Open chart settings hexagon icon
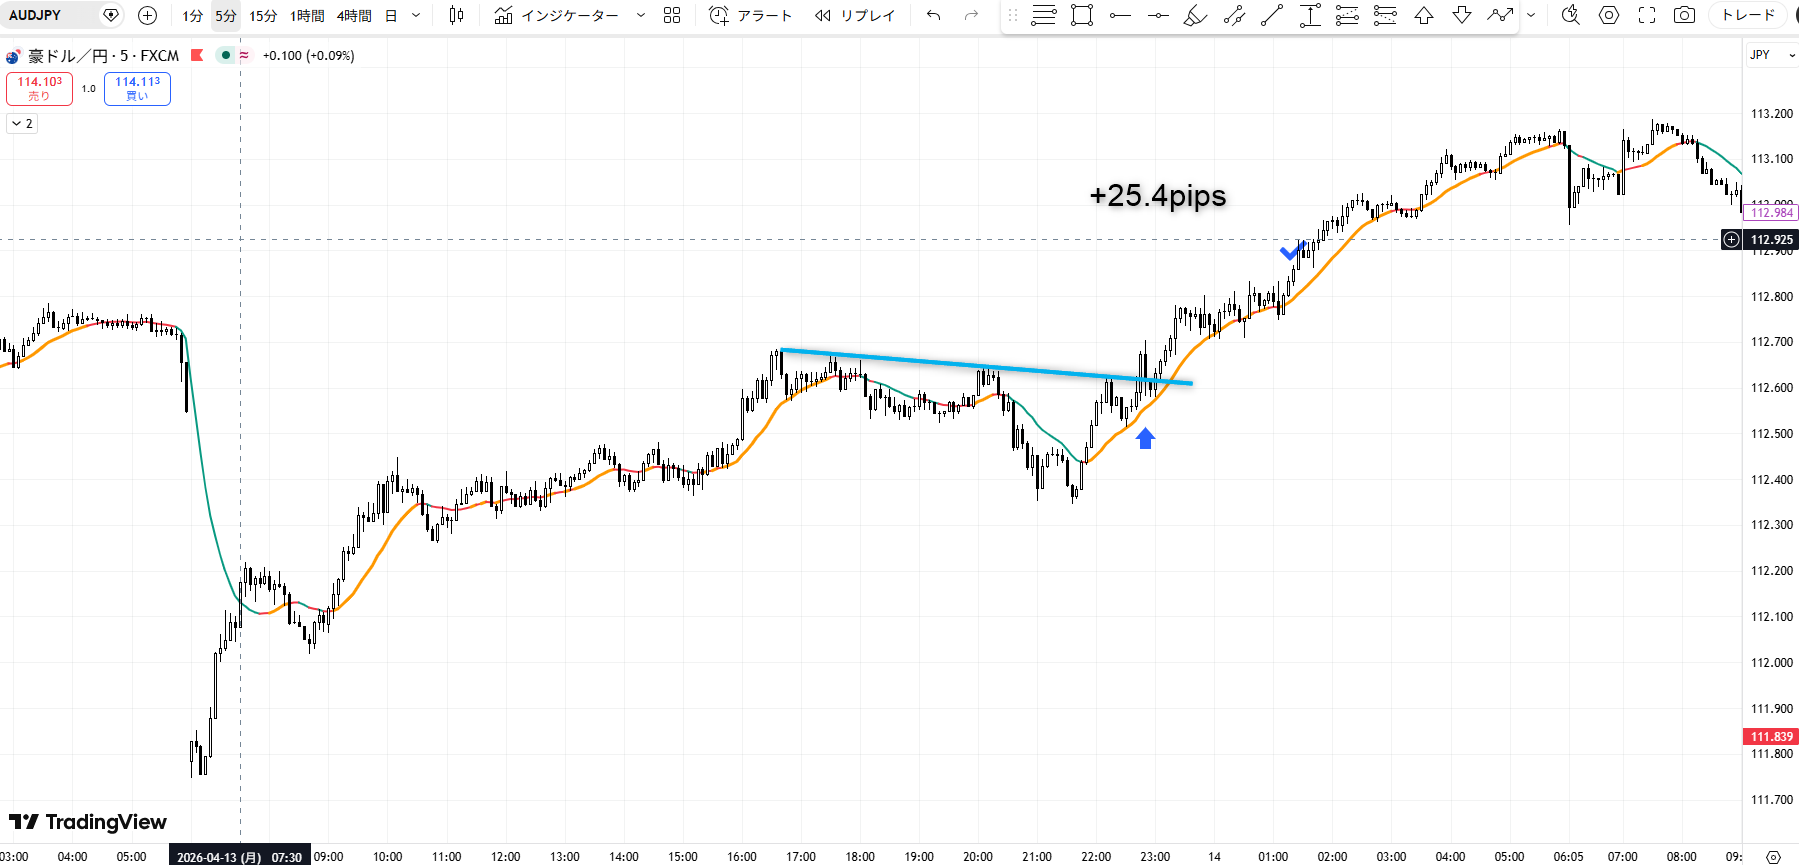Image resolution: width=1799 pixels, height=865 pixels. click(1609, 15)
